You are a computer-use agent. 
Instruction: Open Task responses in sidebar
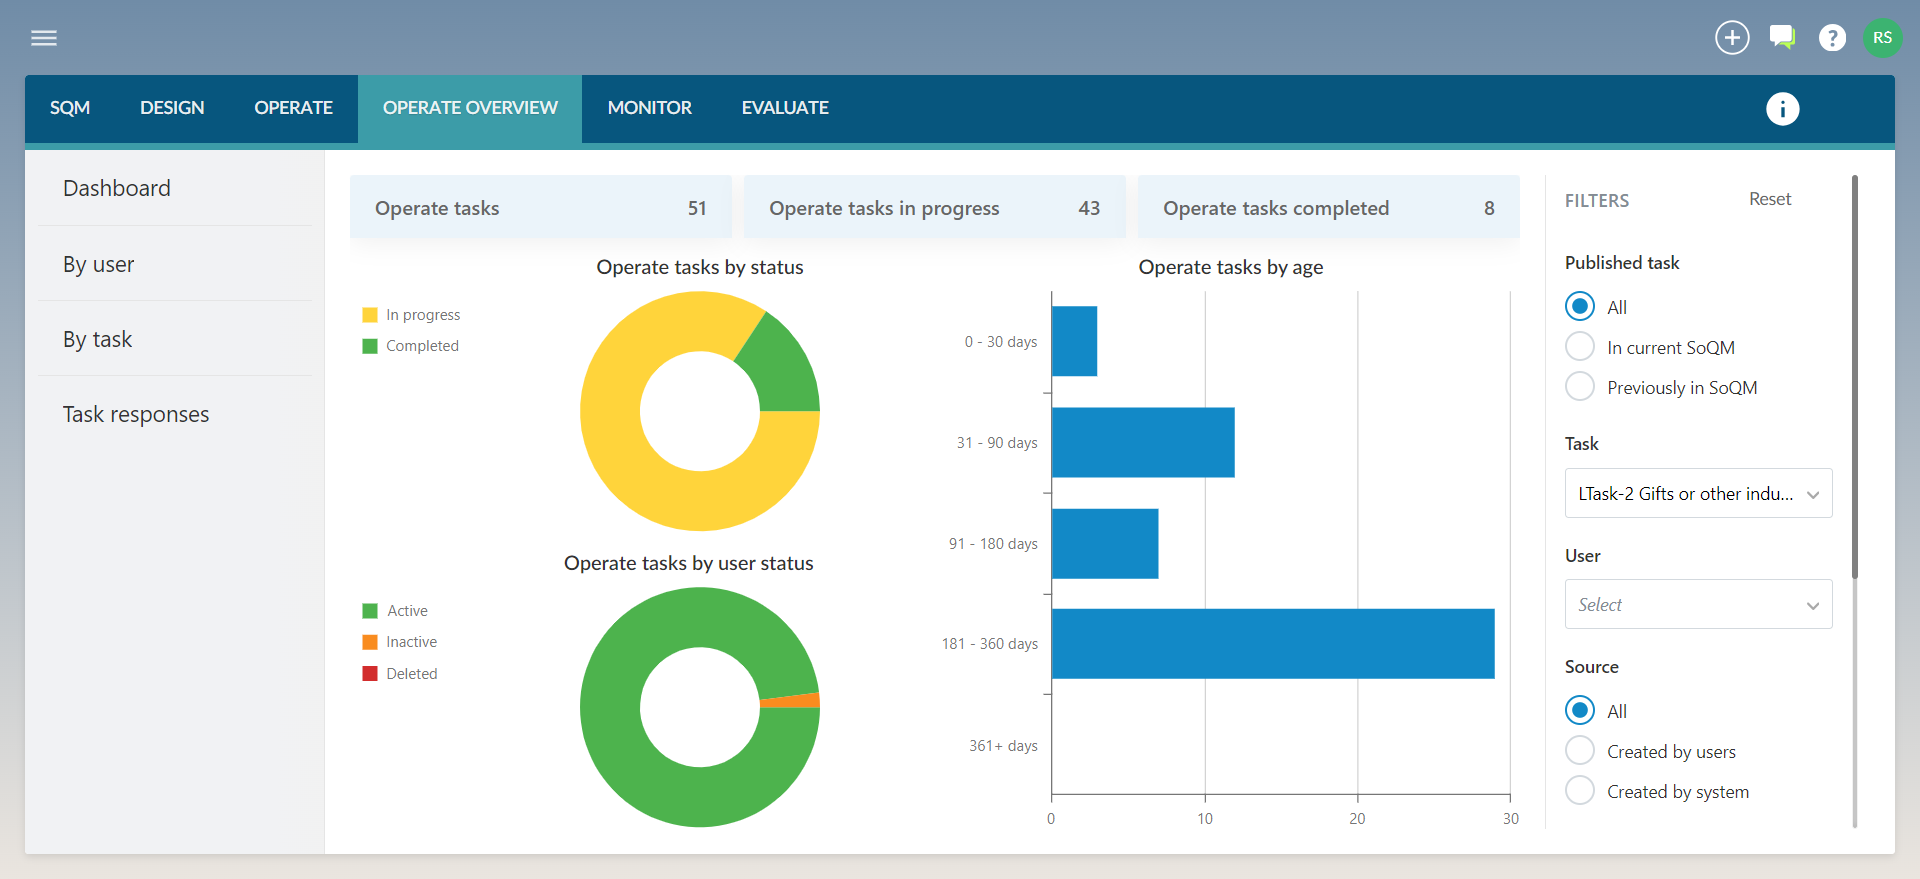[x=136, y=414]
